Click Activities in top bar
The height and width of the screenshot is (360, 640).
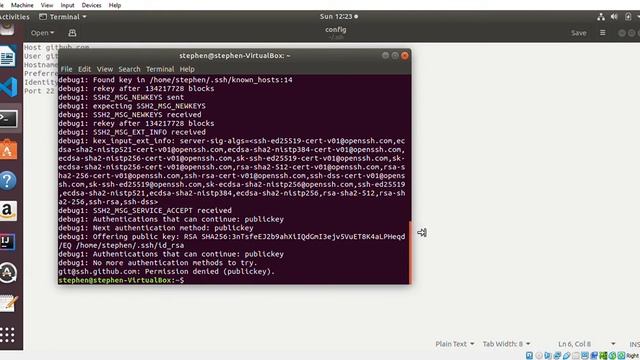coord(14,17)
